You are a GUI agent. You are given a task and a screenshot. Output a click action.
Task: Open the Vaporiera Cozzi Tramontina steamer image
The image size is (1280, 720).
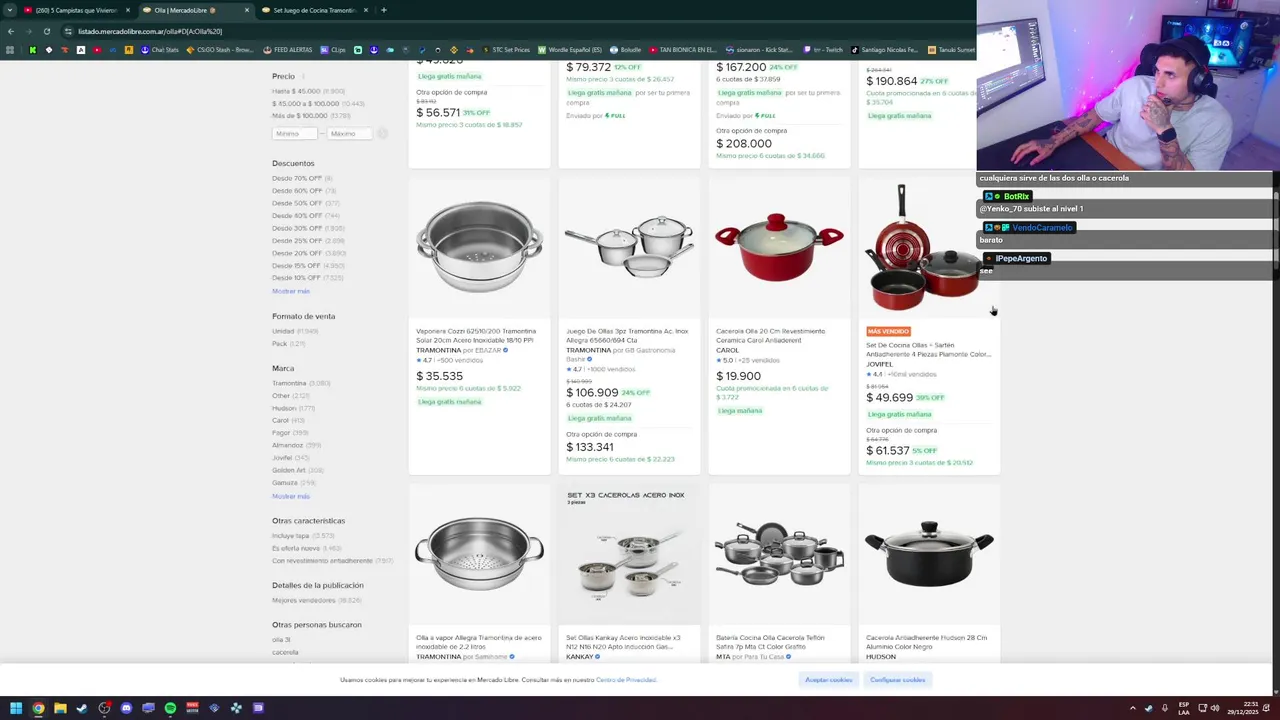(x=479, y=248)
